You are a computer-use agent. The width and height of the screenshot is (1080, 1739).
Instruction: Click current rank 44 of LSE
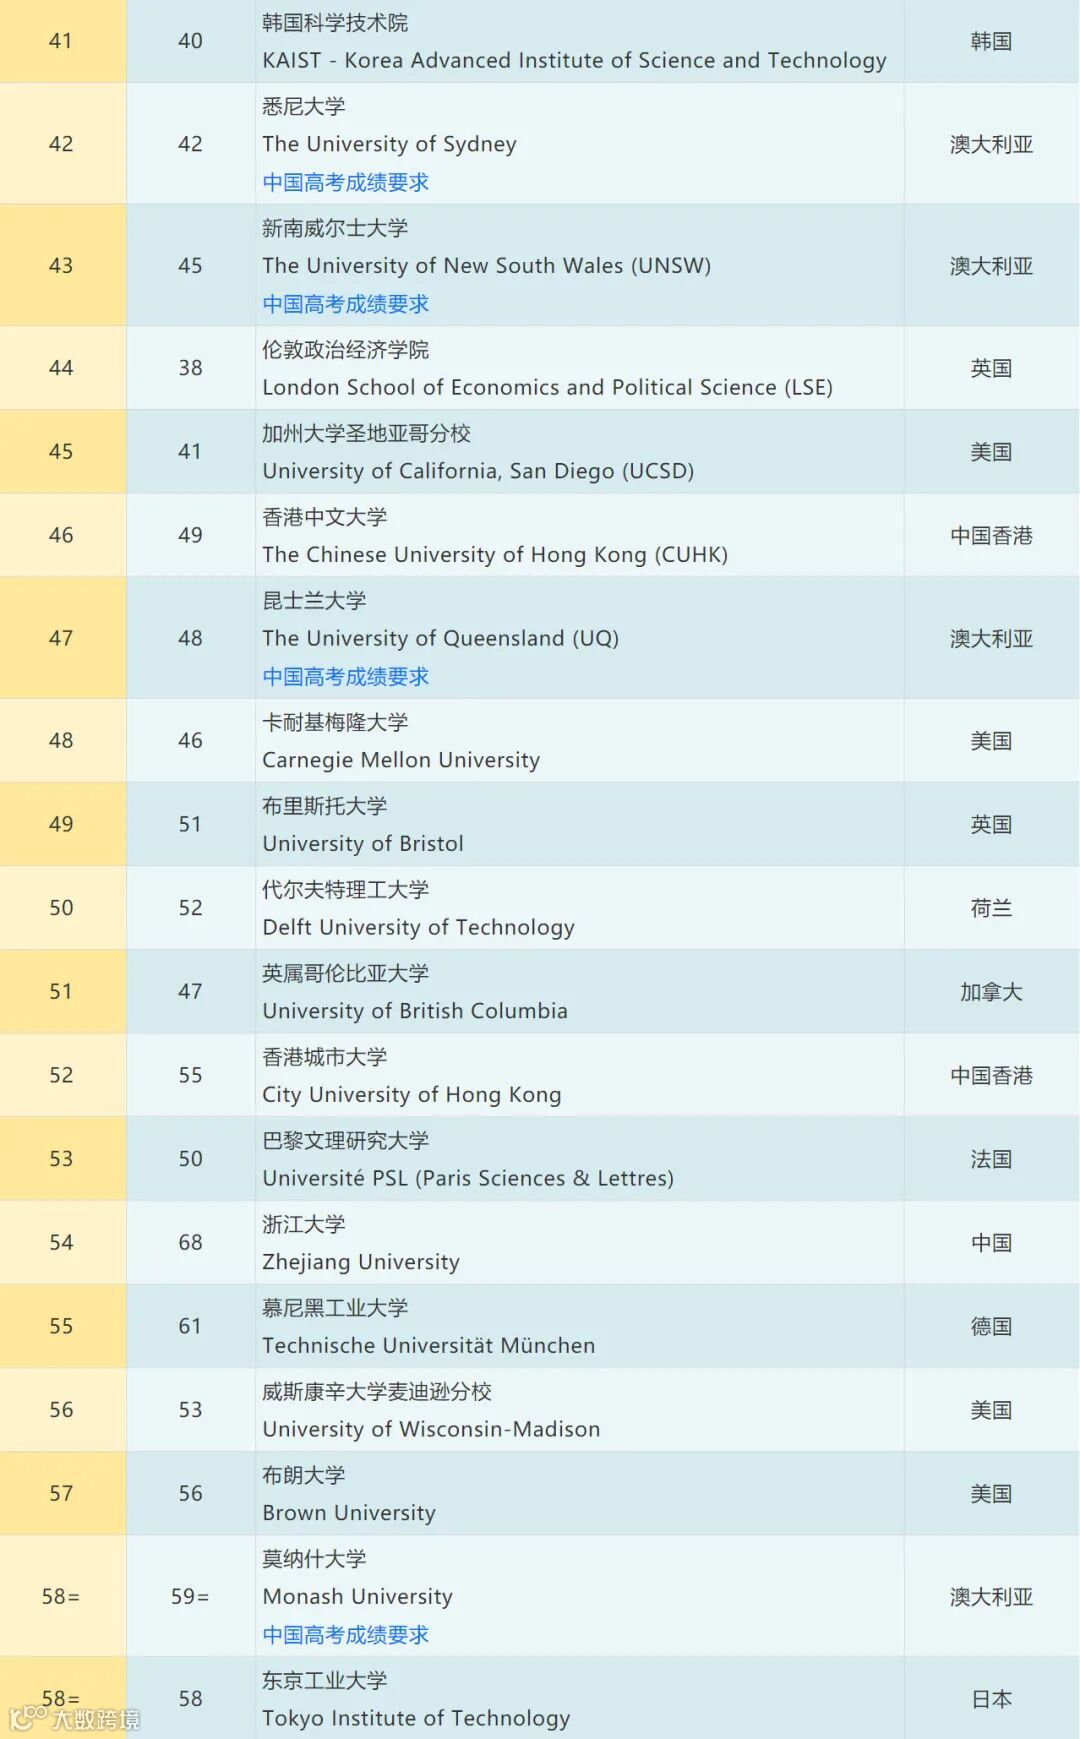[61, 368]
